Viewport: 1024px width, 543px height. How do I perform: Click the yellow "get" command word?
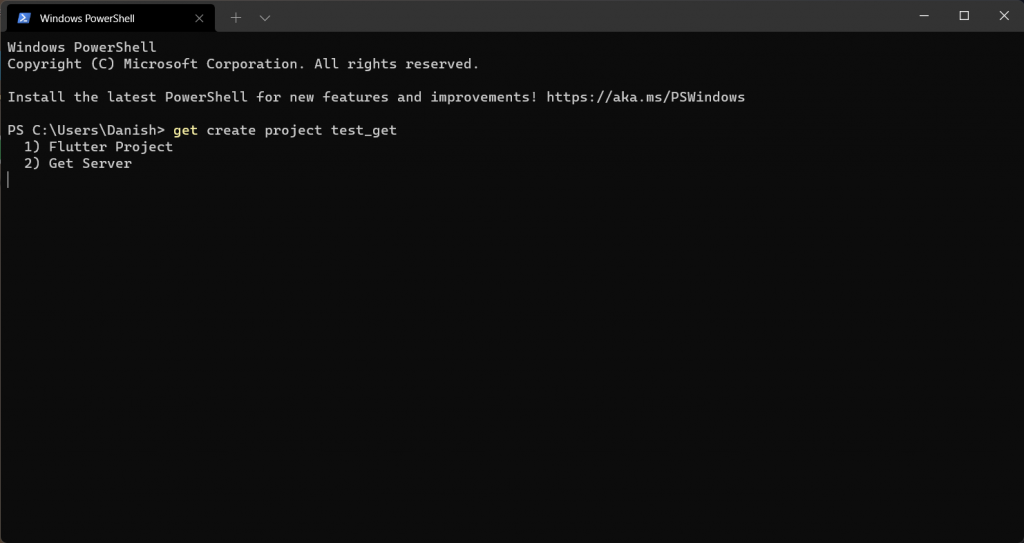[185, 131]
